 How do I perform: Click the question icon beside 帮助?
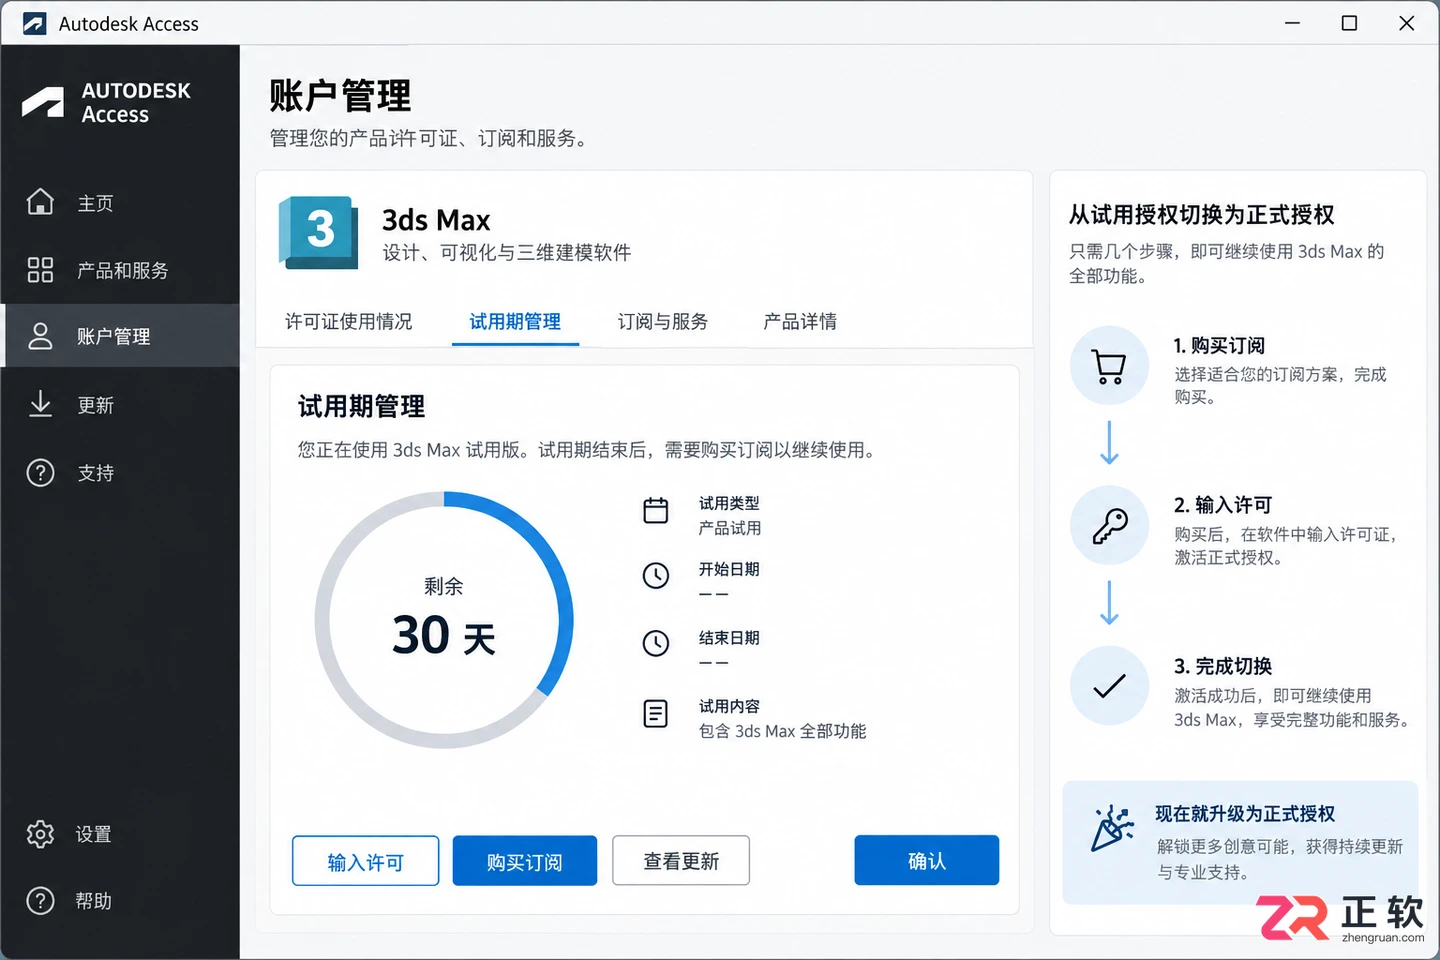[x=40, y=901]
